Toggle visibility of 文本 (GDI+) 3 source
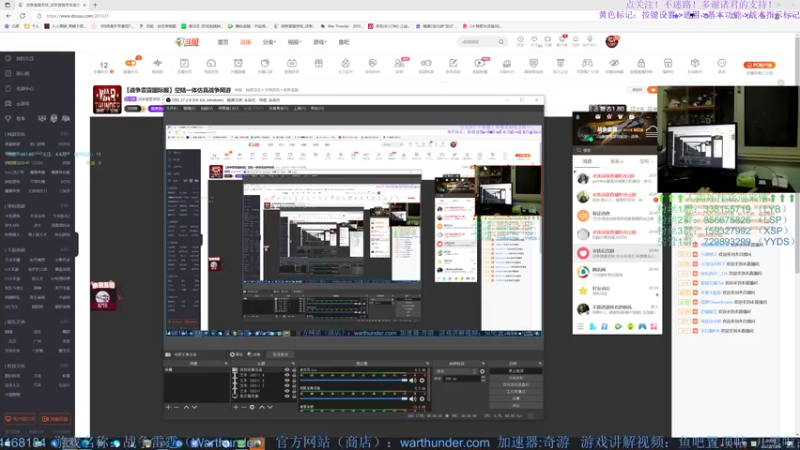 [287, 380]
